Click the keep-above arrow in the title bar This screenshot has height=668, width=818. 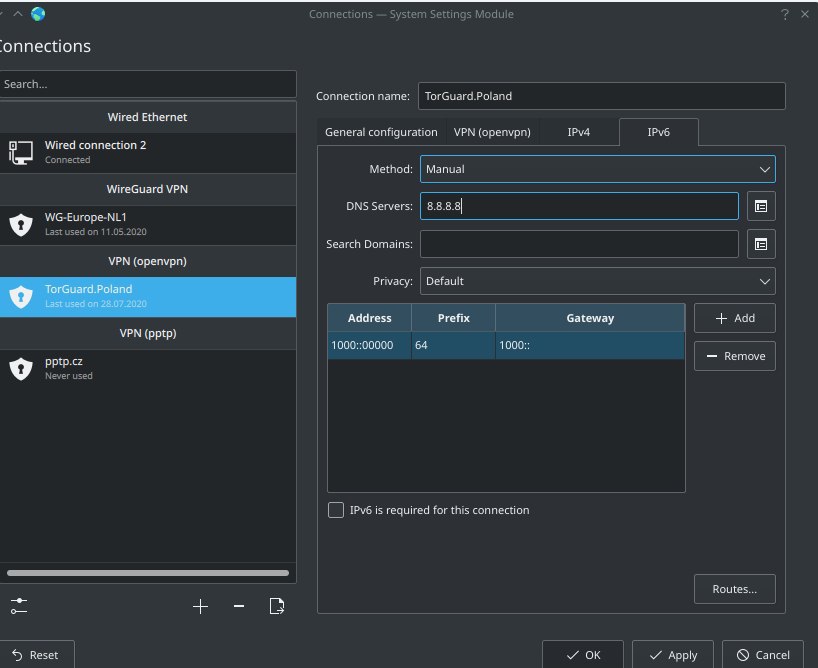point(18,14)
